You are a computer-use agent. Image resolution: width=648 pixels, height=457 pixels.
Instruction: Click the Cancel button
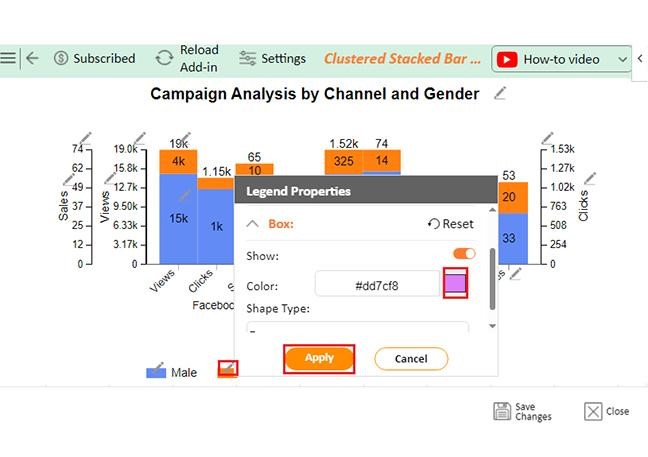click(411, 359)
